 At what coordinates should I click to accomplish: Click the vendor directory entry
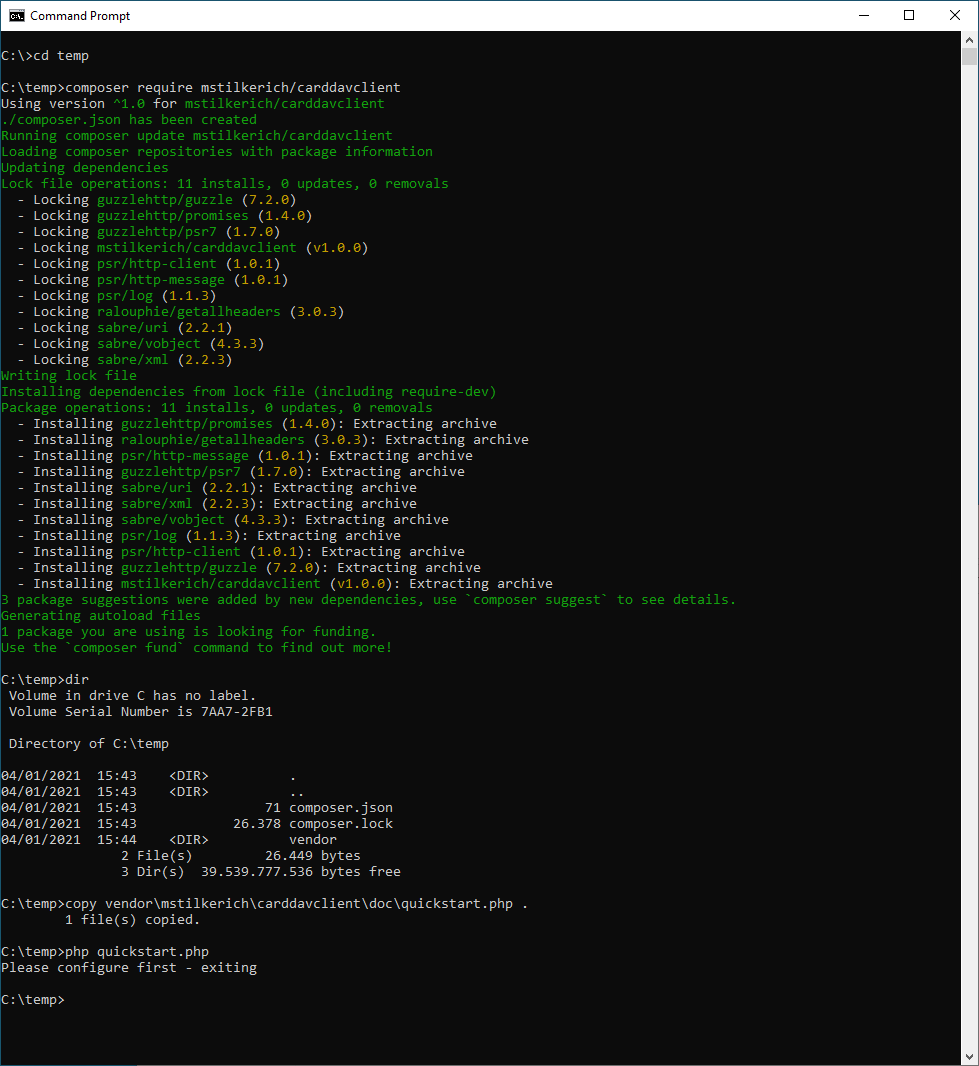coord(313,839)
